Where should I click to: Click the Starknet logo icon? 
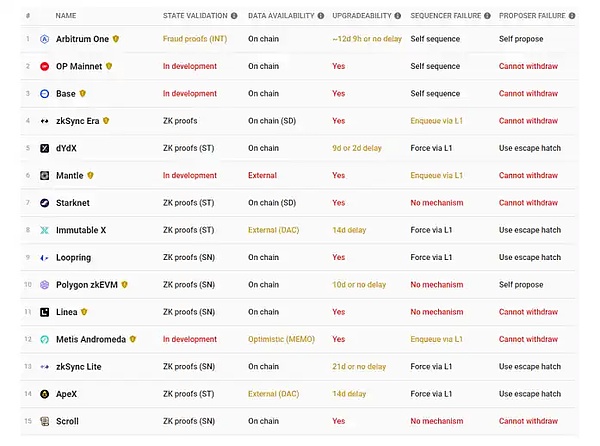click(x=45, y=203)
